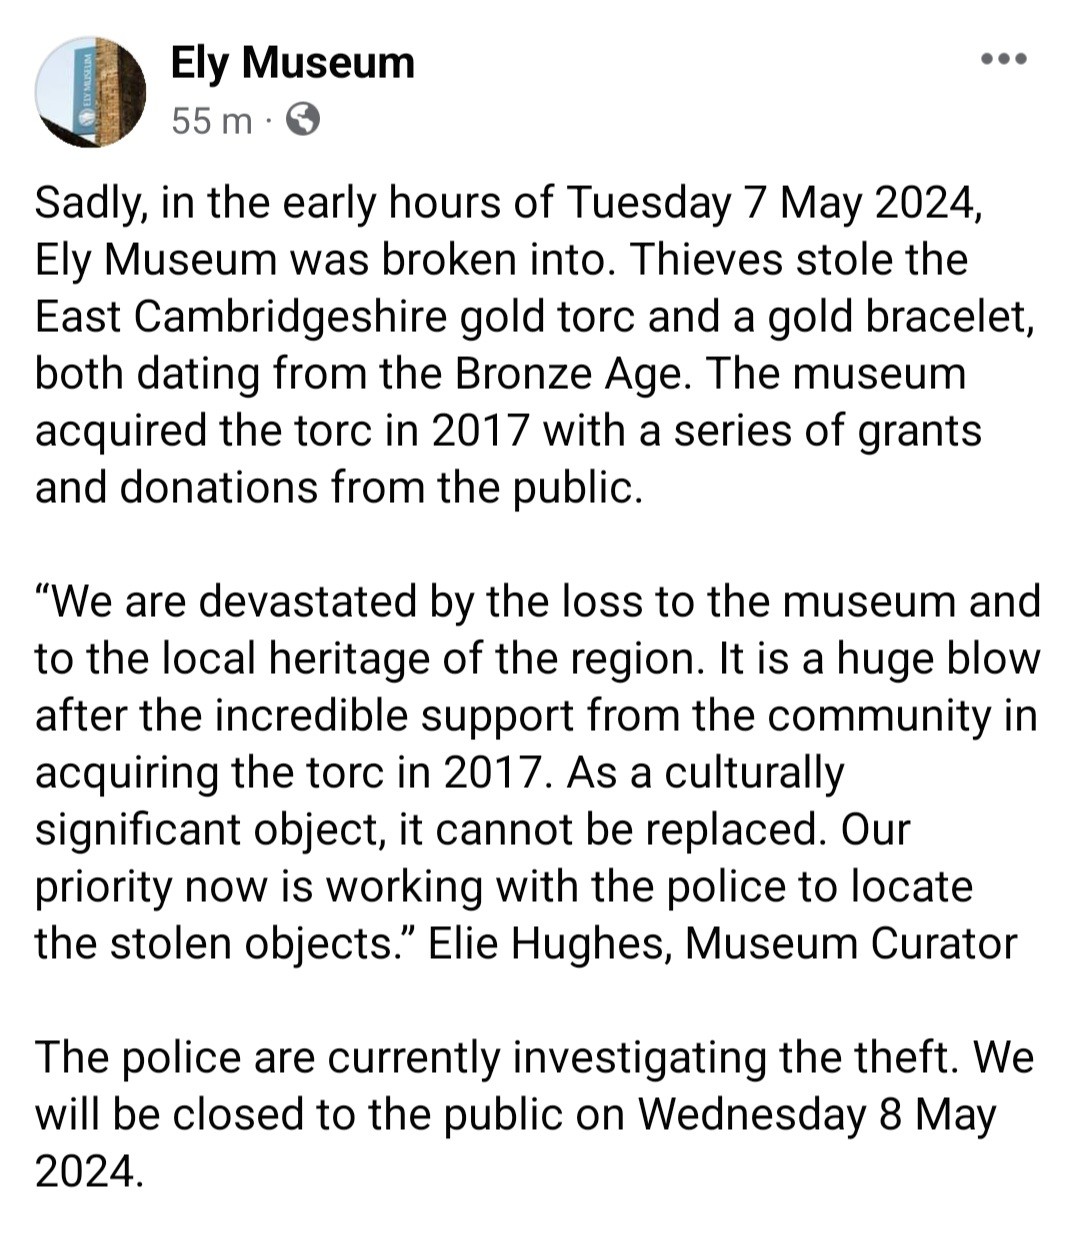Open the three-dot post options menu
This screenshot has height=1236, width=1080.
(1004, 59)
